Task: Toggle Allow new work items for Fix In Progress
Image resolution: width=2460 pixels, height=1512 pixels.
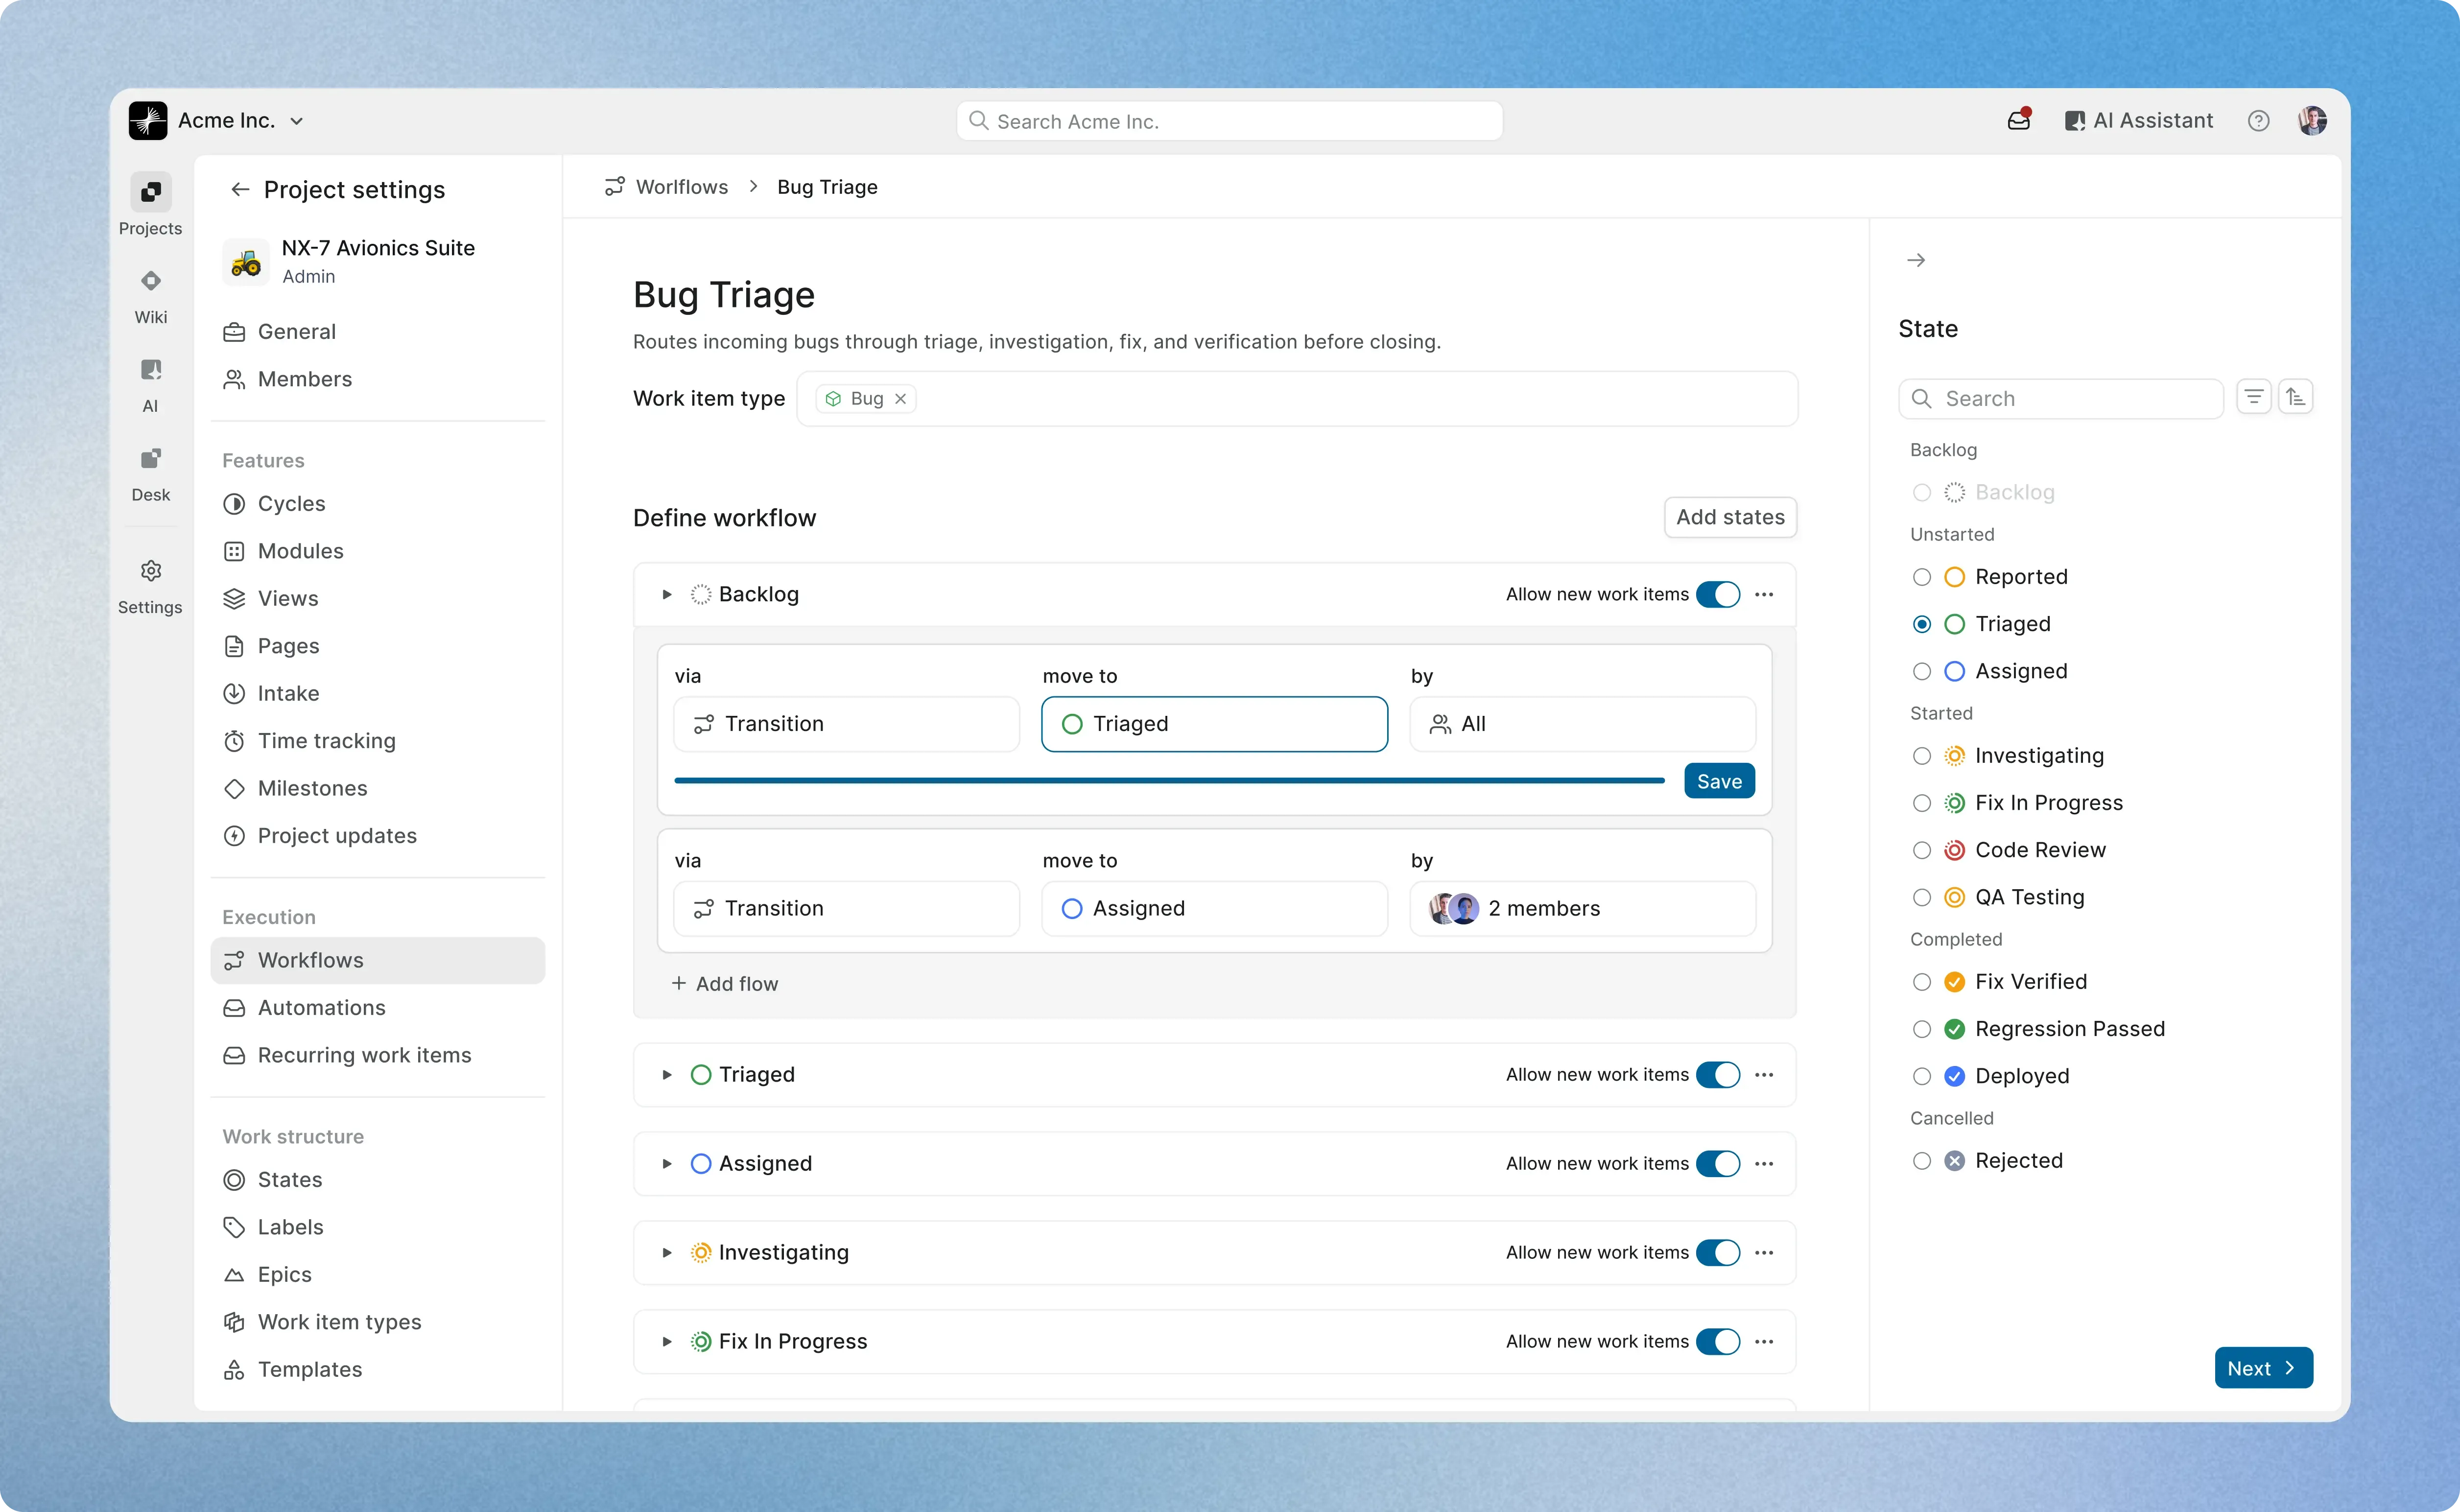Action: pos(1717,1341)
